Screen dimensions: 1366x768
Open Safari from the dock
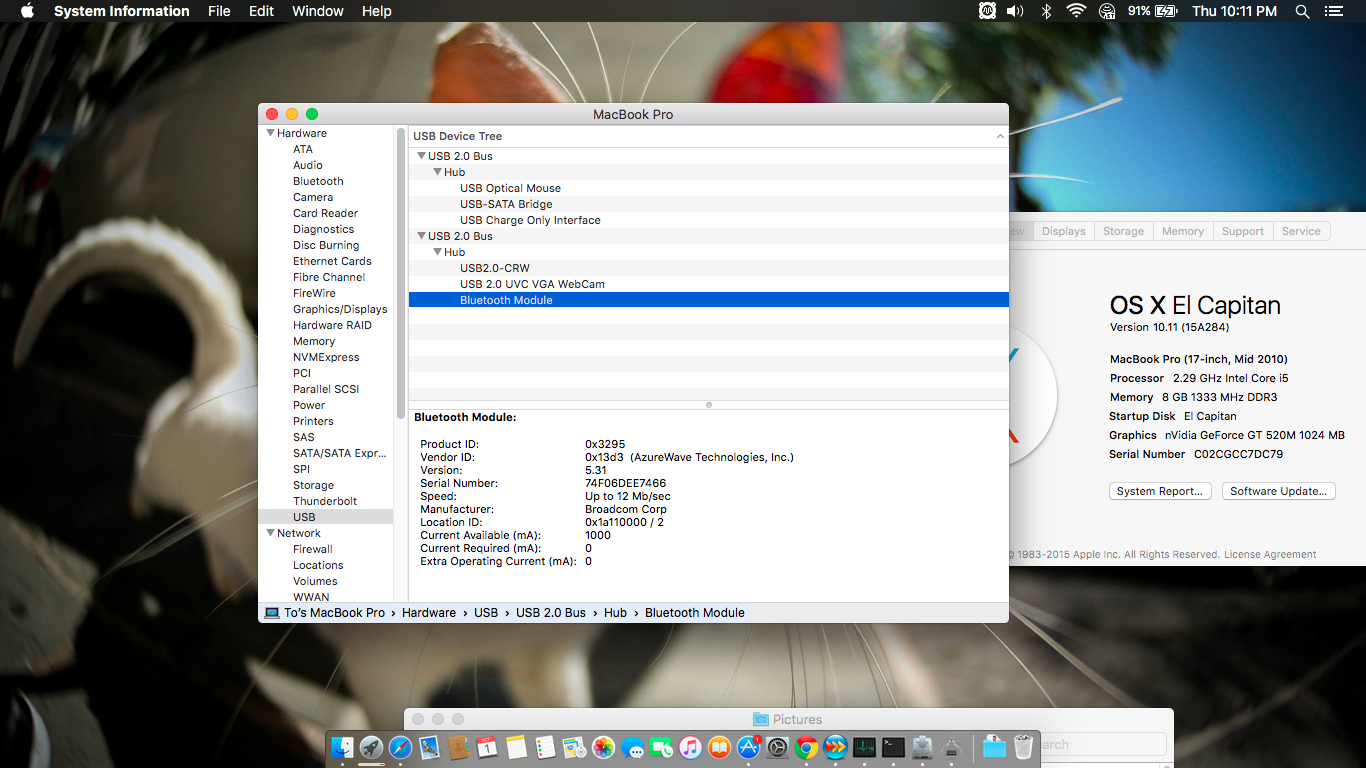click(x=400, y=747)
